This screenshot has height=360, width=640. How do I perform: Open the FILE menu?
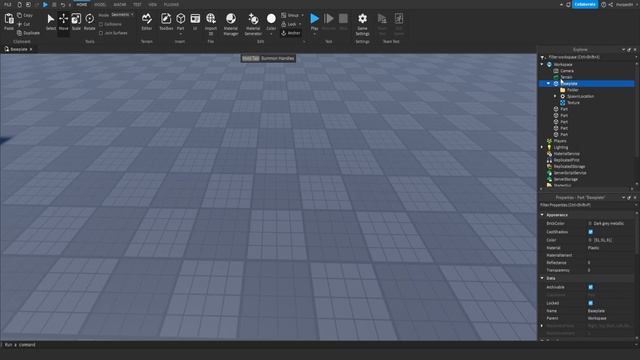(7, 4)
